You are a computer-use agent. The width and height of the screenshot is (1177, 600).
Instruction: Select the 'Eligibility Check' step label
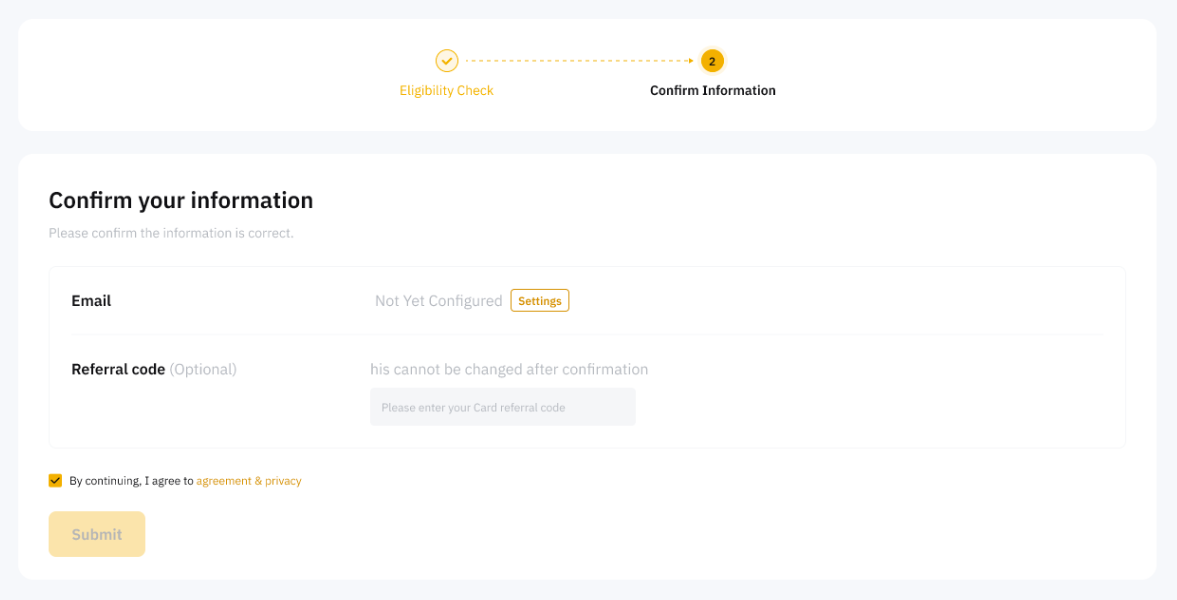(446, 90)
